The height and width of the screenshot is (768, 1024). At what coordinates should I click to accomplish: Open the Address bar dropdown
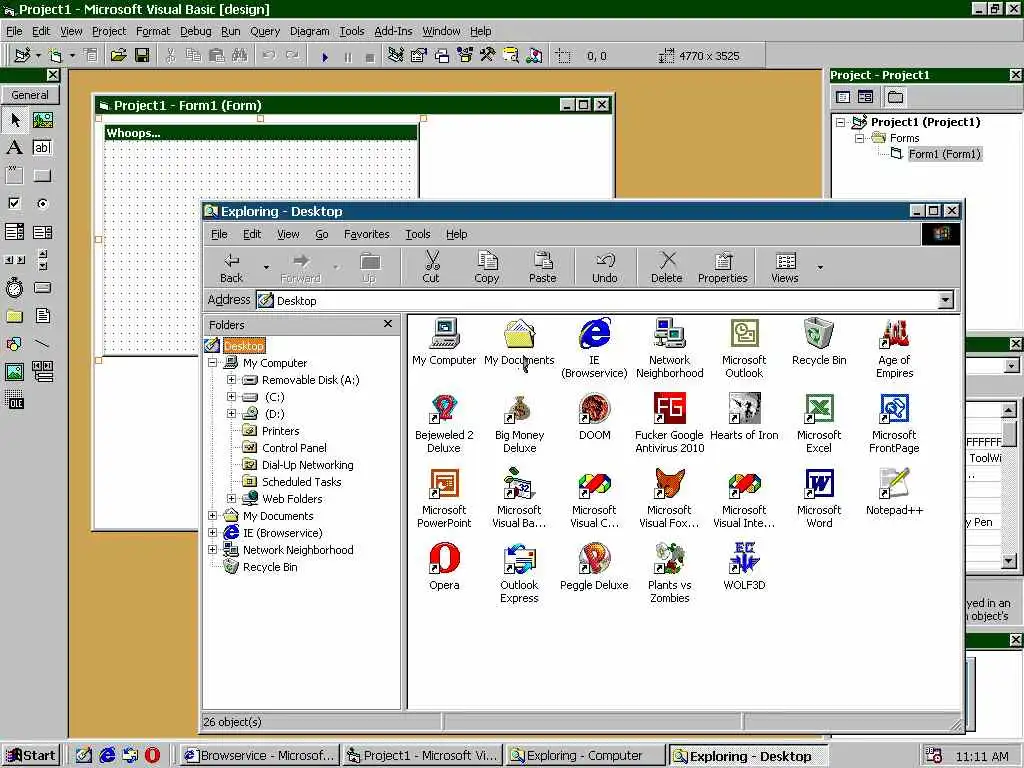pyautogui.click(x=945, y=300)
